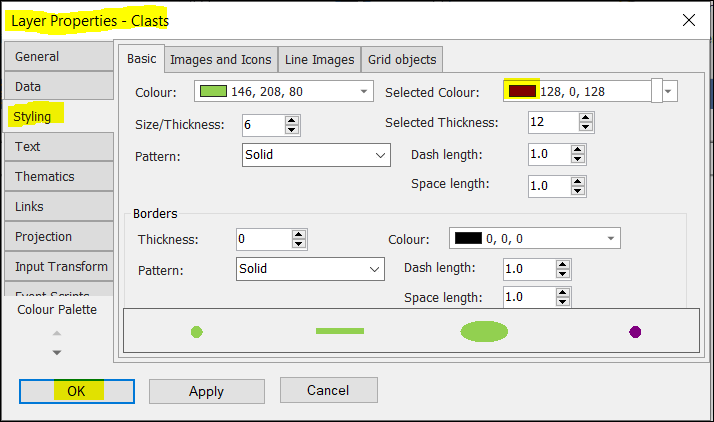Viewport: 714px width, 422px height.
Task: Open the Line Images tab
Action: (x=319, y=60)
